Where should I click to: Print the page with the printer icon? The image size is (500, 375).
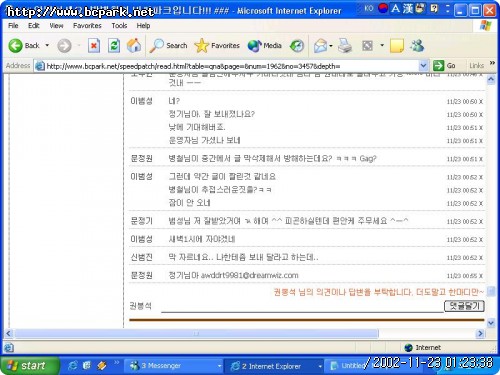(345, 46)
